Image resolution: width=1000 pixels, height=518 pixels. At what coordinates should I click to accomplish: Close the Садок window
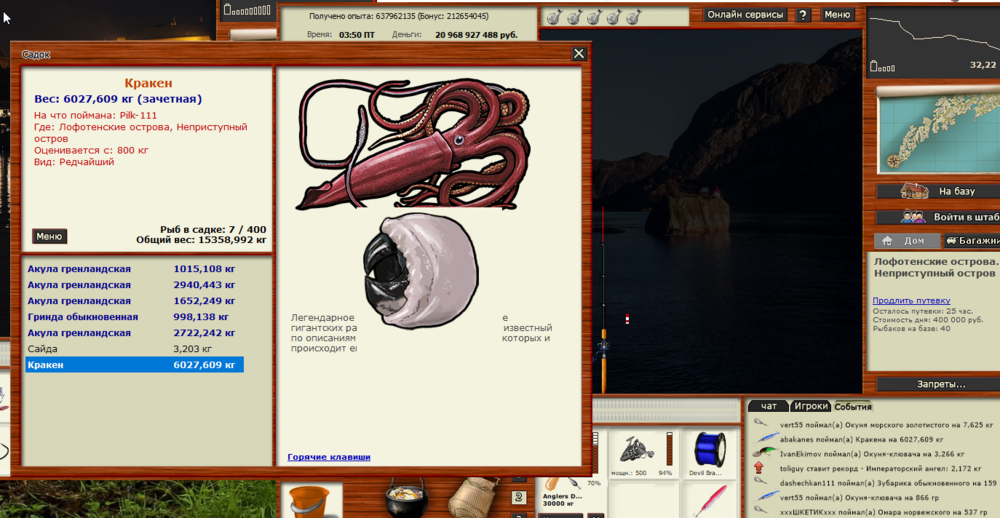578,54
